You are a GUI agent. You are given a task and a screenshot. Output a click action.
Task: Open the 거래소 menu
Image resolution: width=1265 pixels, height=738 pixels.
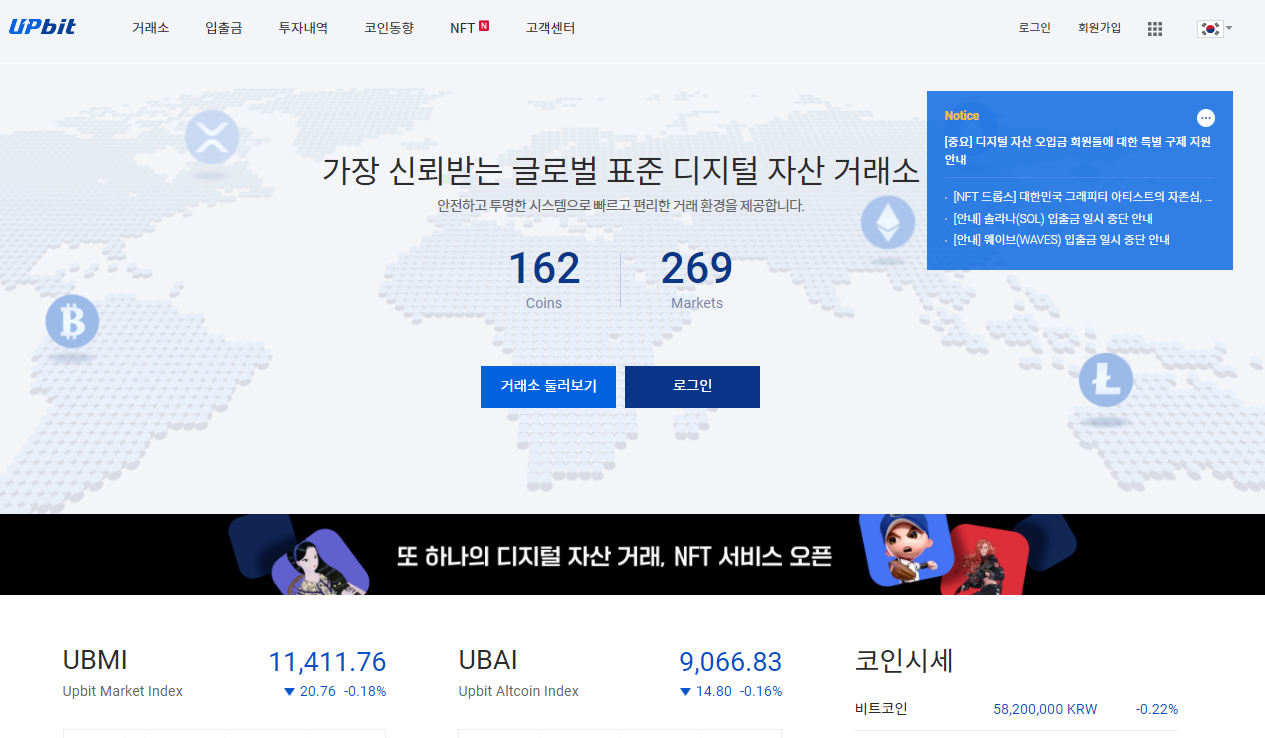coord(150,28)
